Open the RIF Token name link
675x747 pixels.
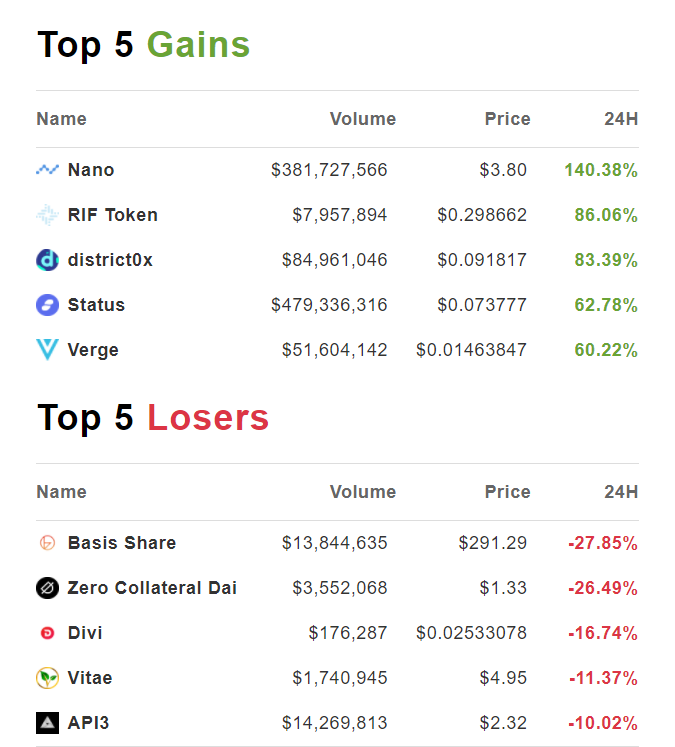112,215
